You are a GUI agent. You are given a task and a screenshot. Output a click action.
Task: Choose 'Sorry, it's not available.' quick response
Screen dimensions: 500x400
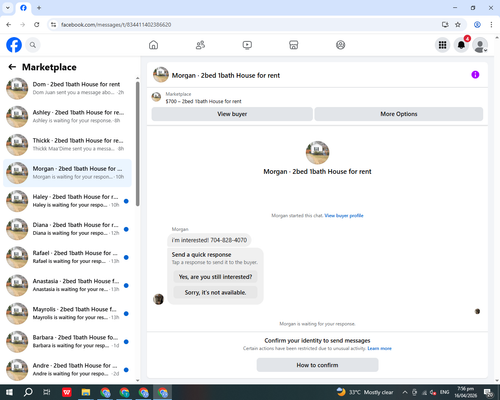(215, 292)
